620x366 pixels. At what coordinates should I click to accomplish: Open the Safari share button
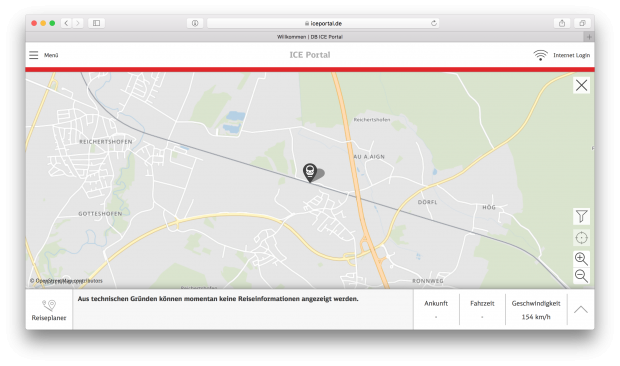pyautogui.click(x=562, y=23)
